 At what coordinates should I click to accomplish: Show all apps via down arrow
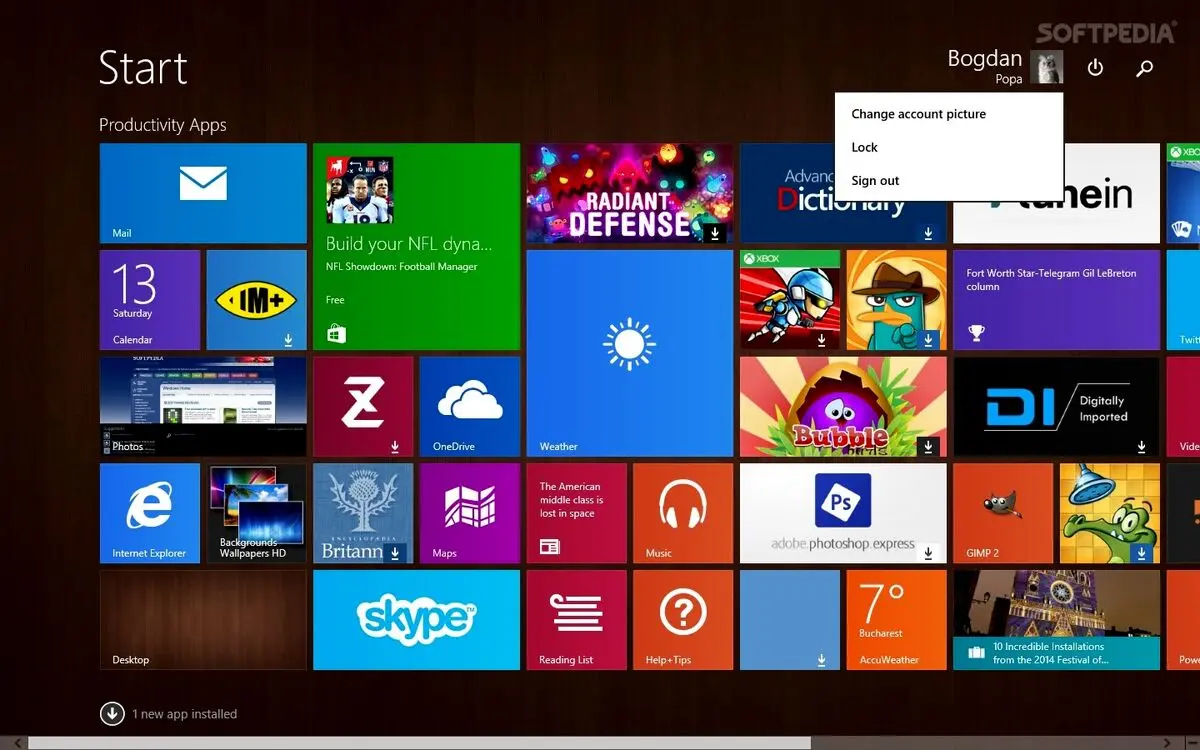tap(111, 713)
